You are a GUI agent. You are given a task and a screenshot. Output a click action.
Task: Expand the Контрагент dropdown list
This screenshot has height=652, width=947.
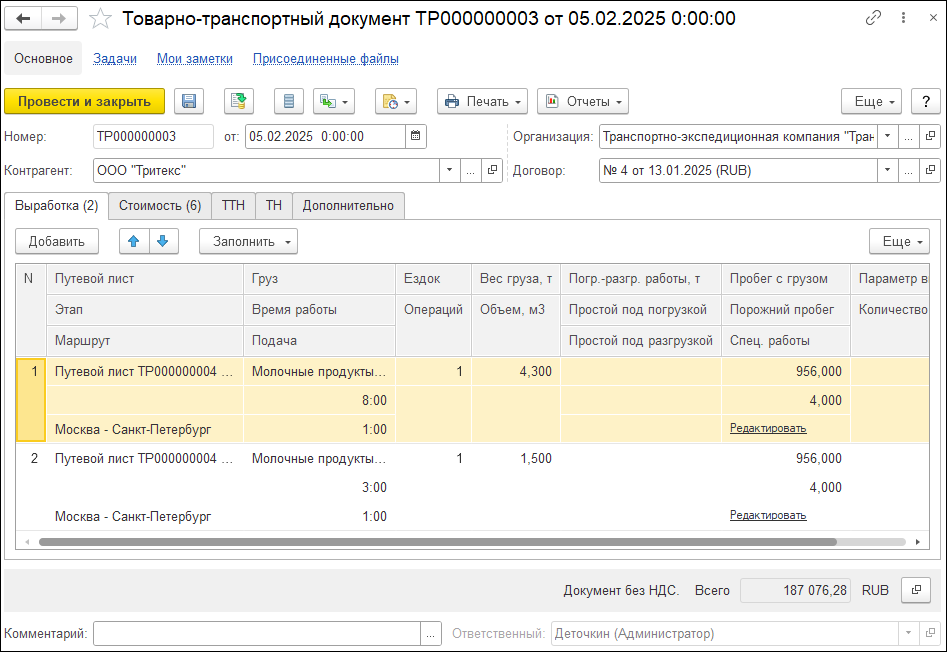coord(449,170)
